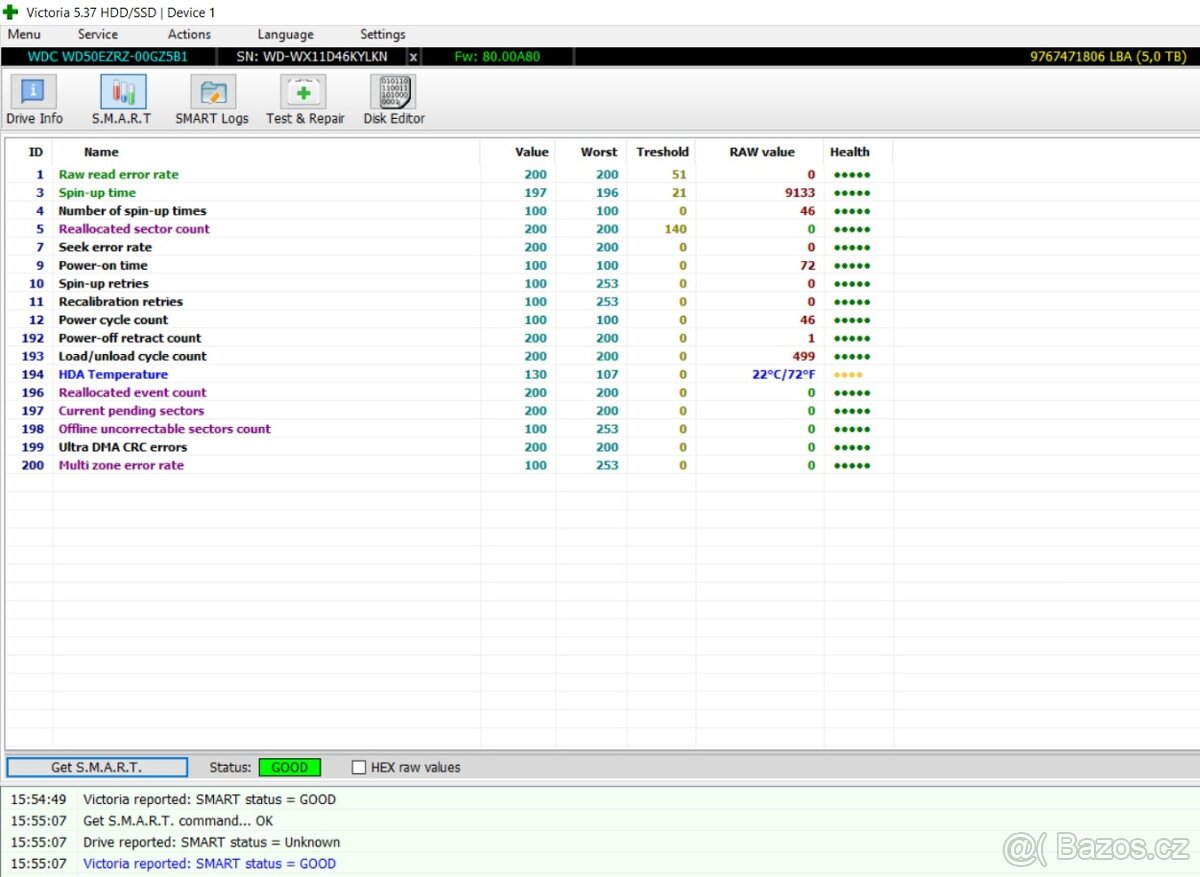Screen dimensions: 1200x877
Task: Open the Settings menu
Action: 383,34
